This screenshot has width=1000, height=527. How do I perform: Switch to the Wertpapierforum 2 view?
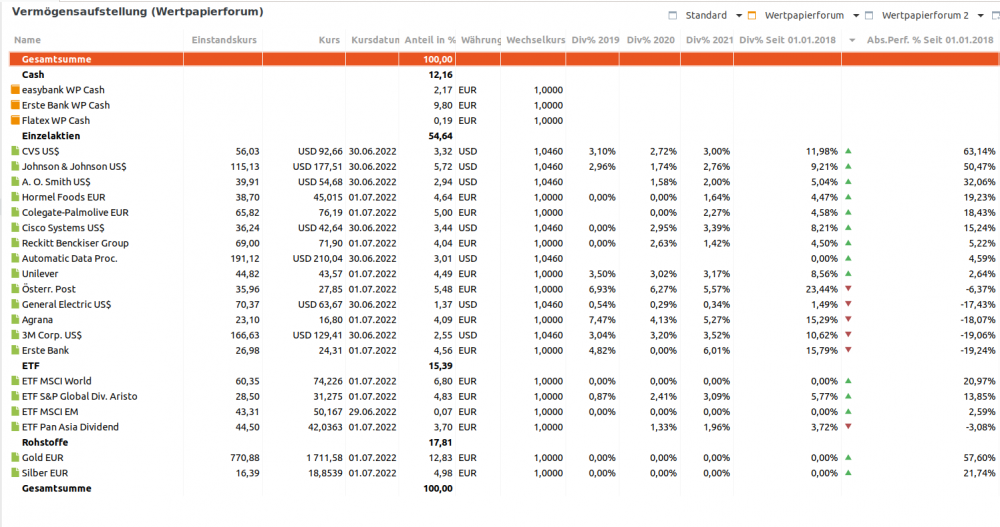[925, 15]
